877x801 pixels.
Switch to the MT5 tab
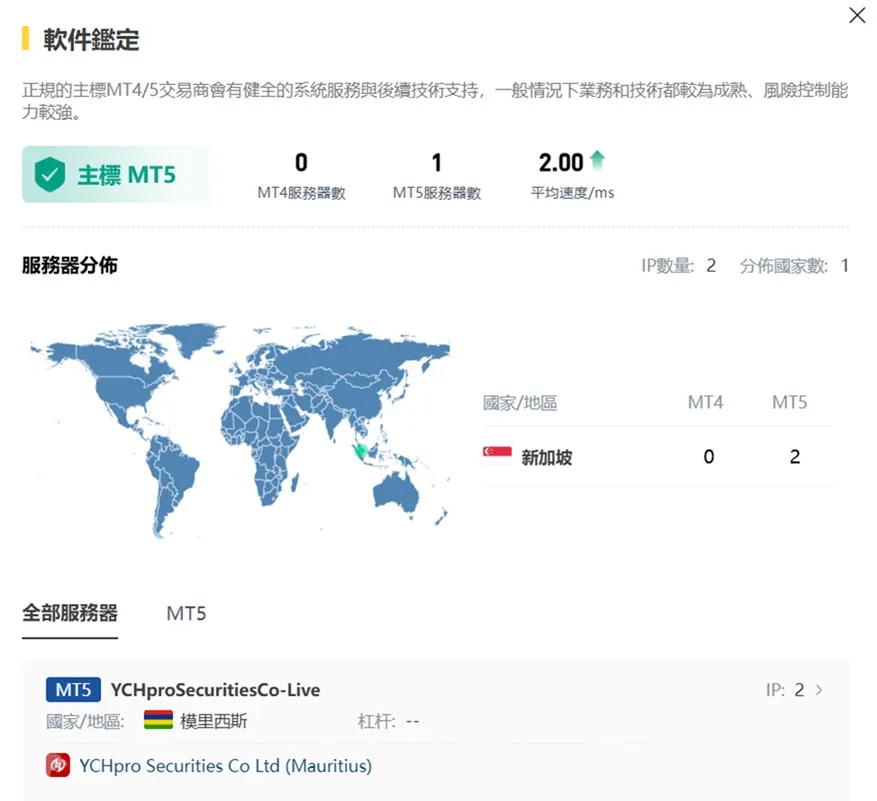pyautogui.click(x=186, y=614)
